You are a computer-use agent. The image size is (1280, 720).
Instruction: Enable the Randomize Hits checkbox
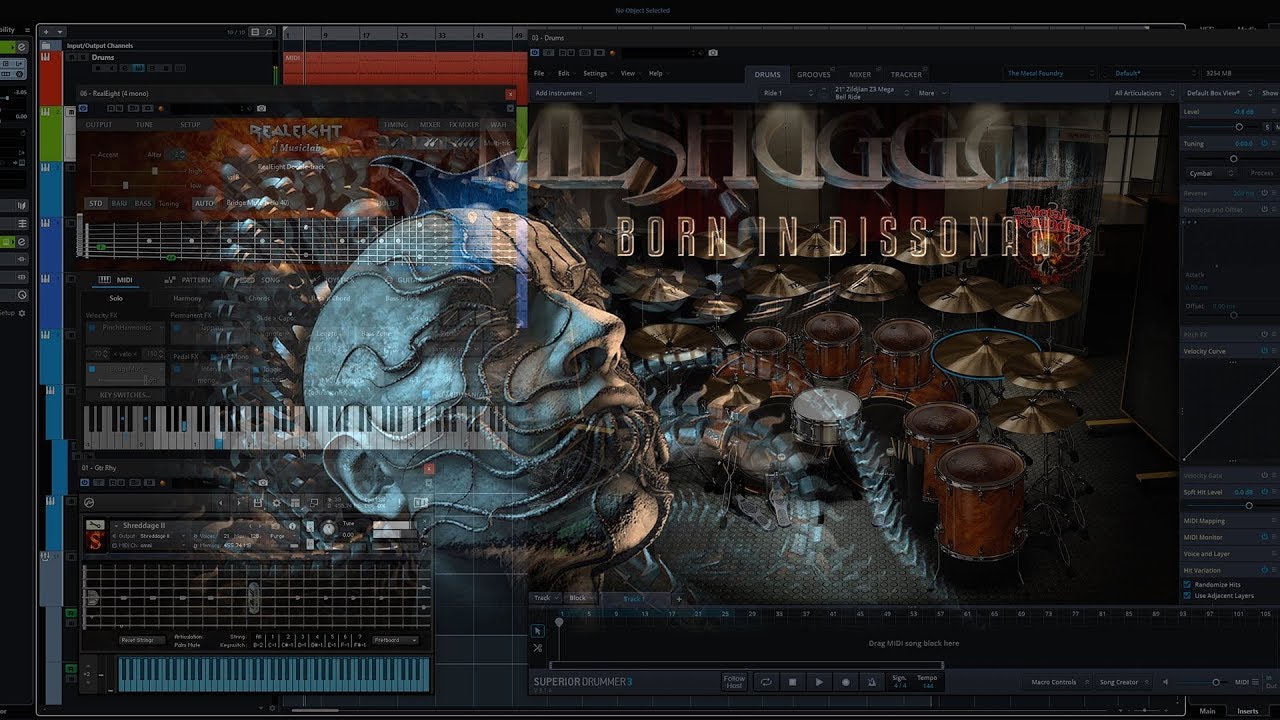click(x=1187, y=583)
